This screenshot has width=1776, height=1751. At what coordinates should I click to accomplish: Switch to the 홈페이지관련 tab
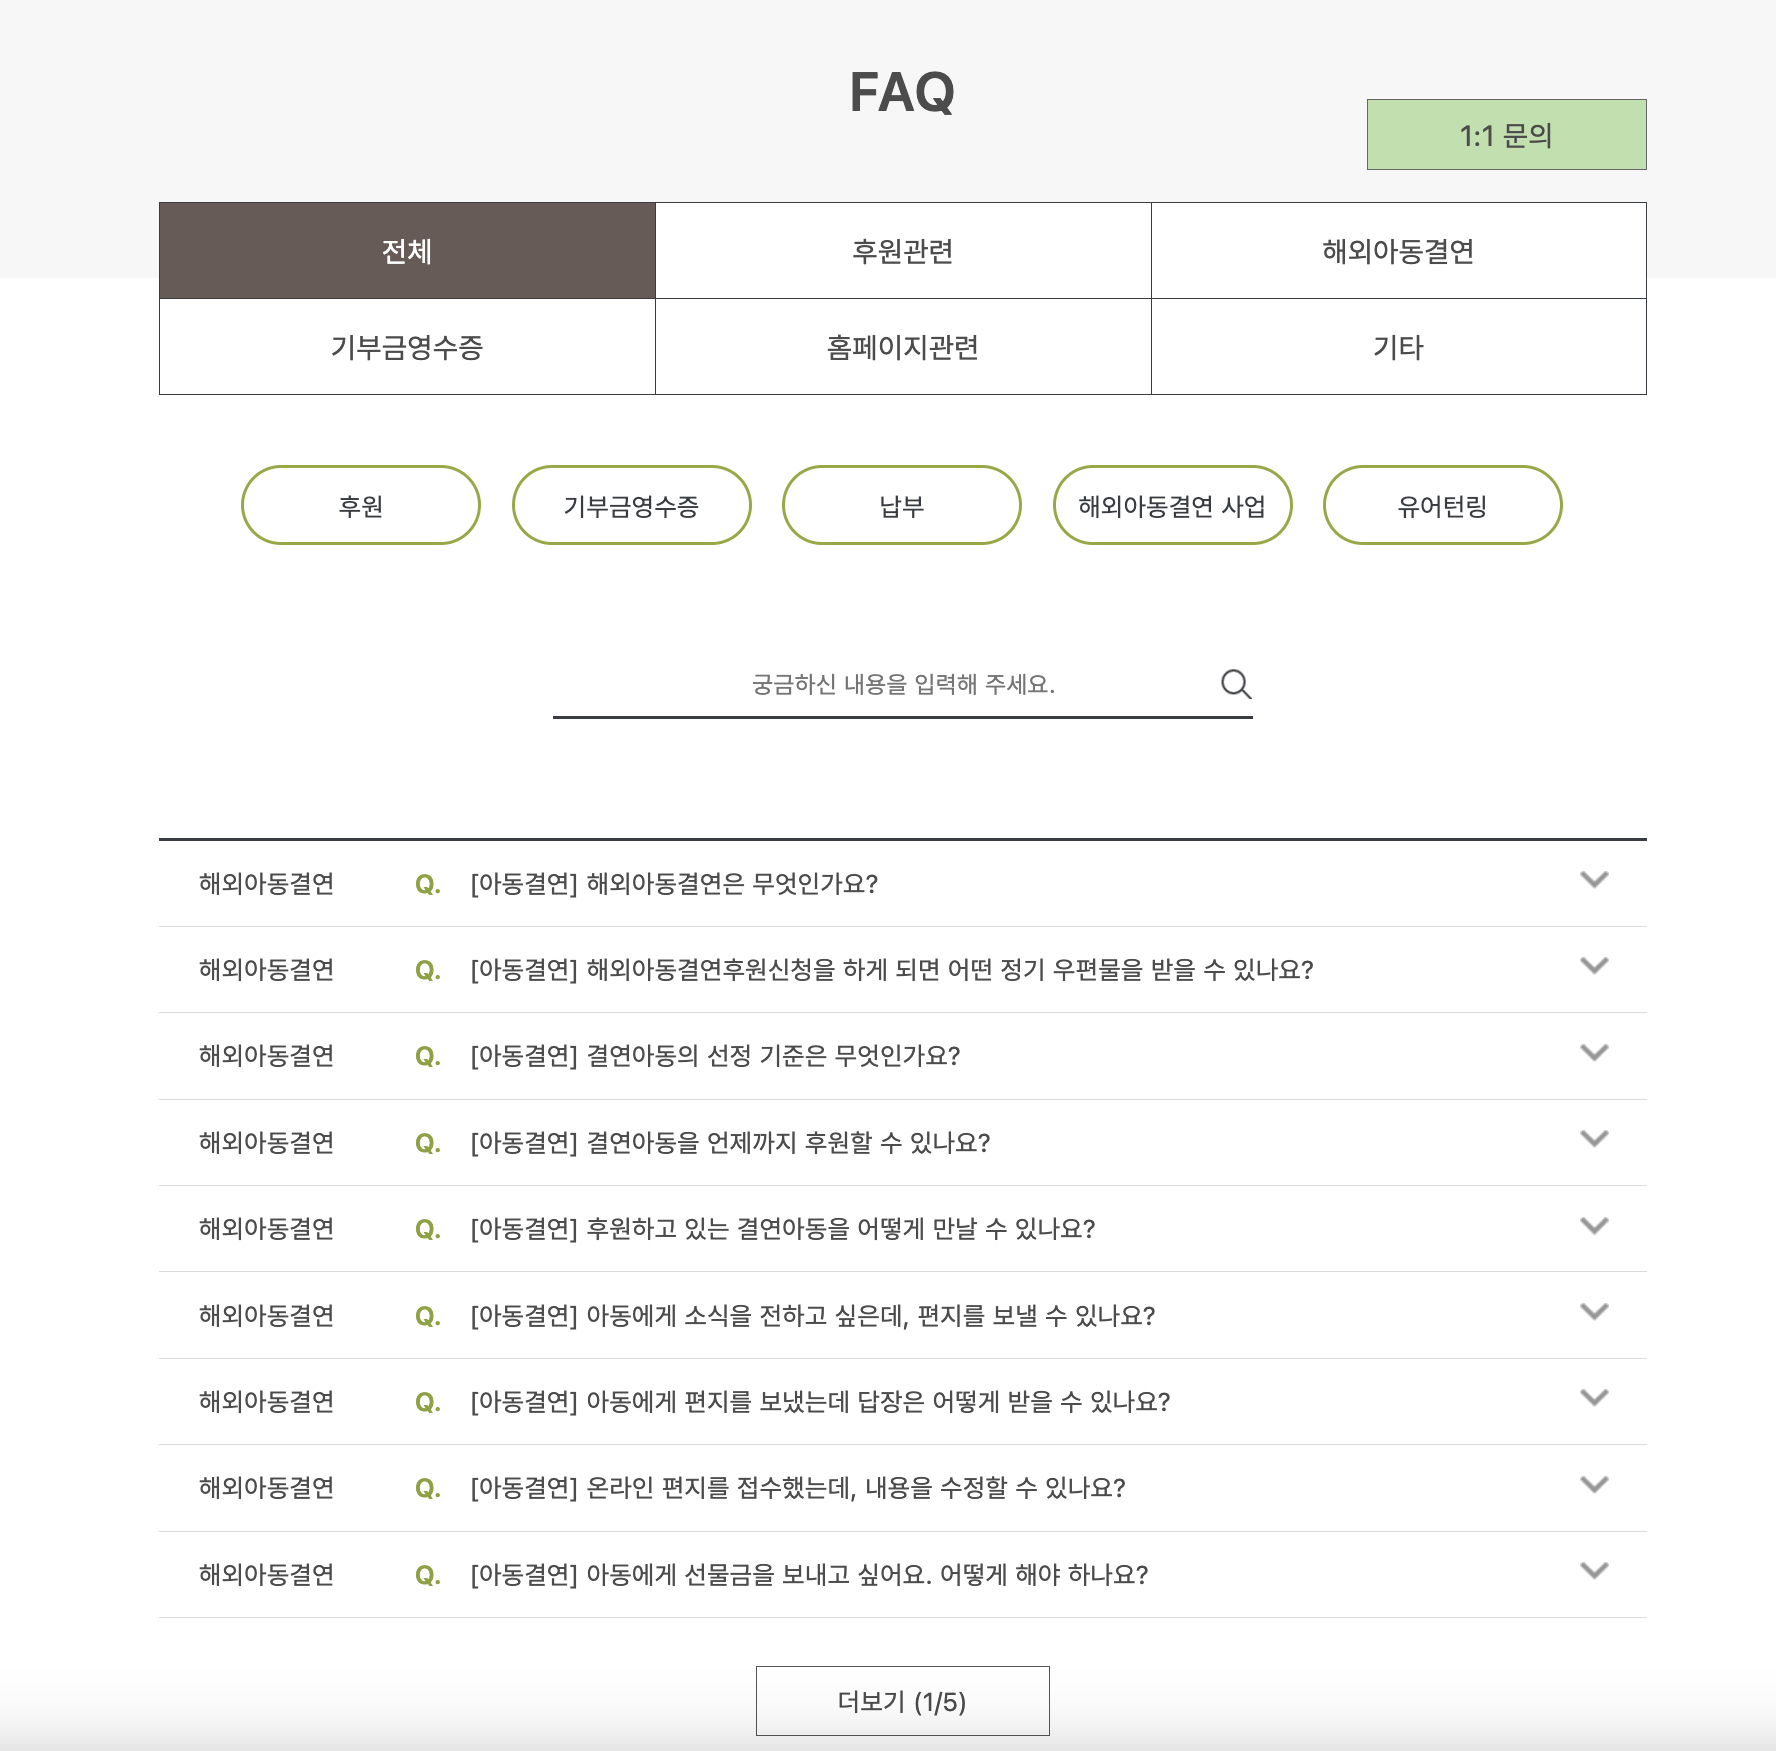pyautogui.click(x=901, y=347)
